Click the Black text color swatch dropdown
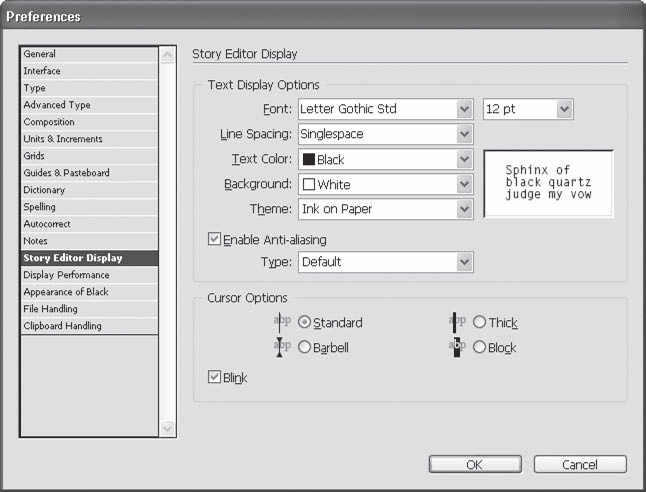 [x=385, y=160]
